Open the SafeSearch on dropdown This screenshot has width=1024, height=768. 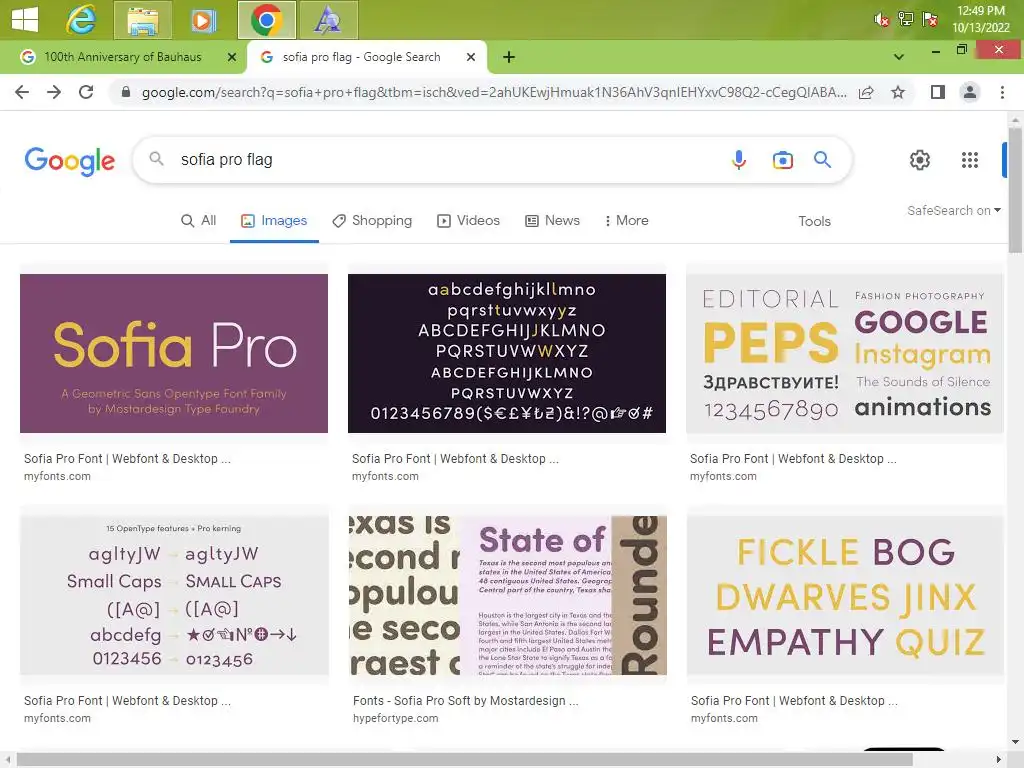click(x=954, y=210)
